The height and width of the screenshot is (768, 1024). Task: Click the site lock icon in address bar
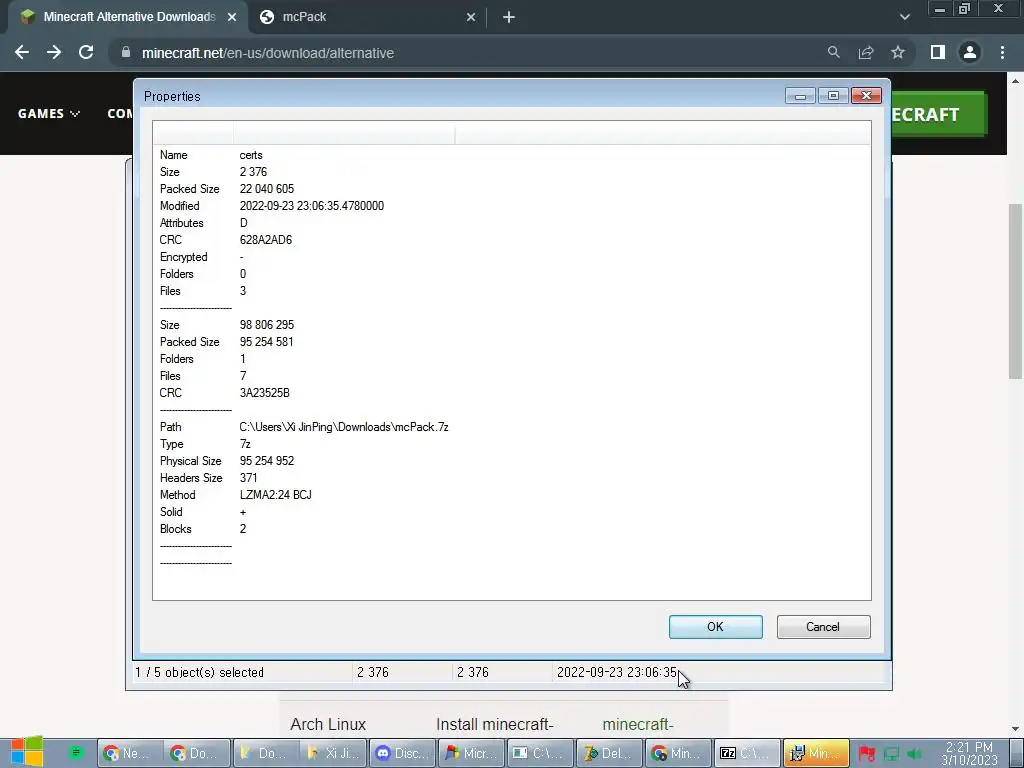tap(126, 52)
